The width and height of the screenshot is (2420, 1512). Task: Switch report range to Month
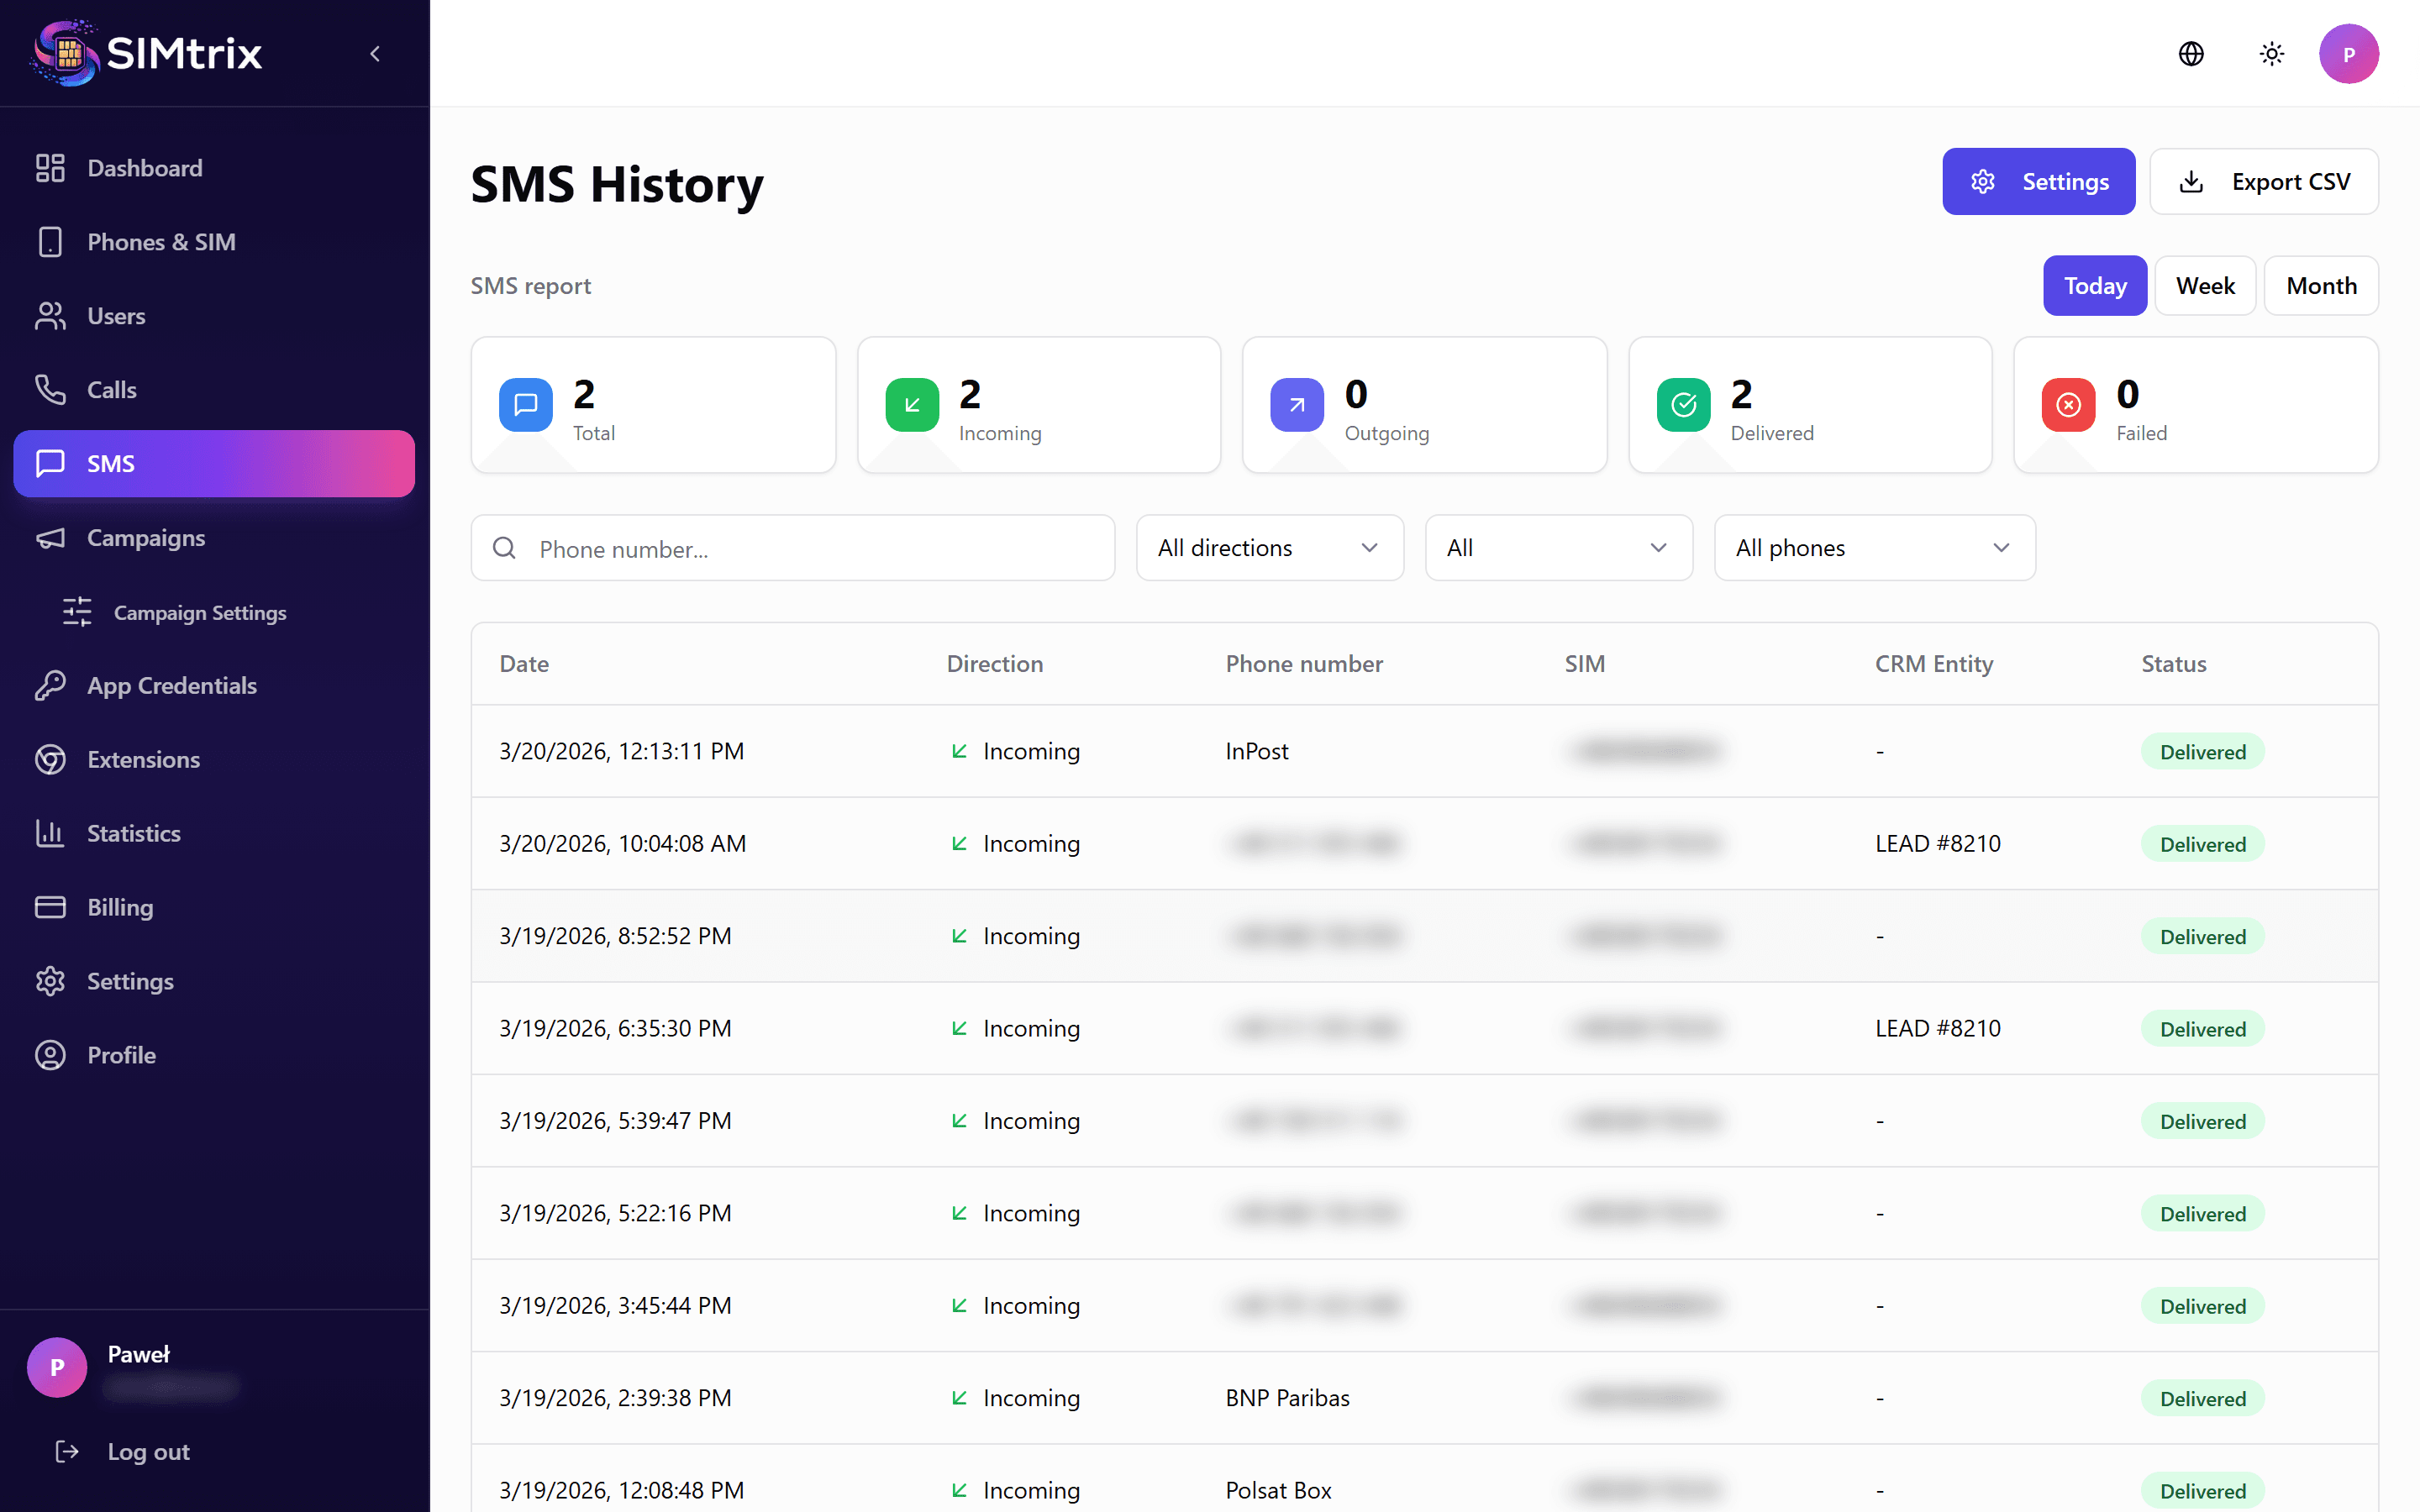2320,286
